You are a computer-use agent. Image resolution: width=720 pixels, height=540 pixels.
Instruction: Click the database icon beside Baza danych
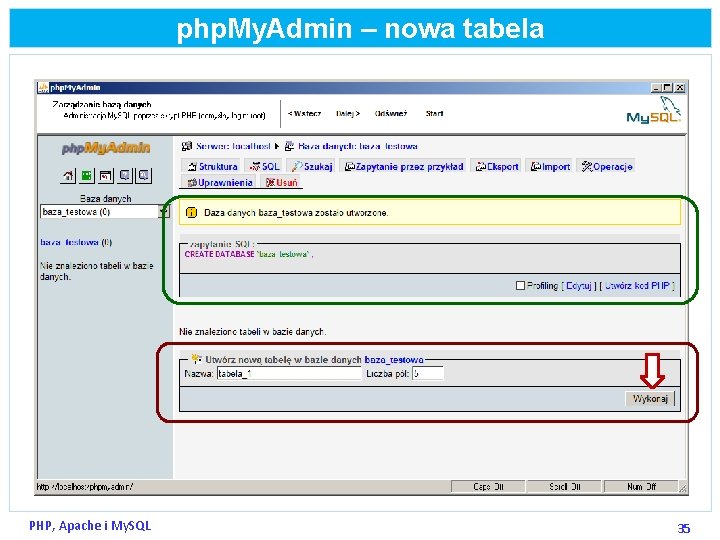pyautogui.click(x=289, y=146)
